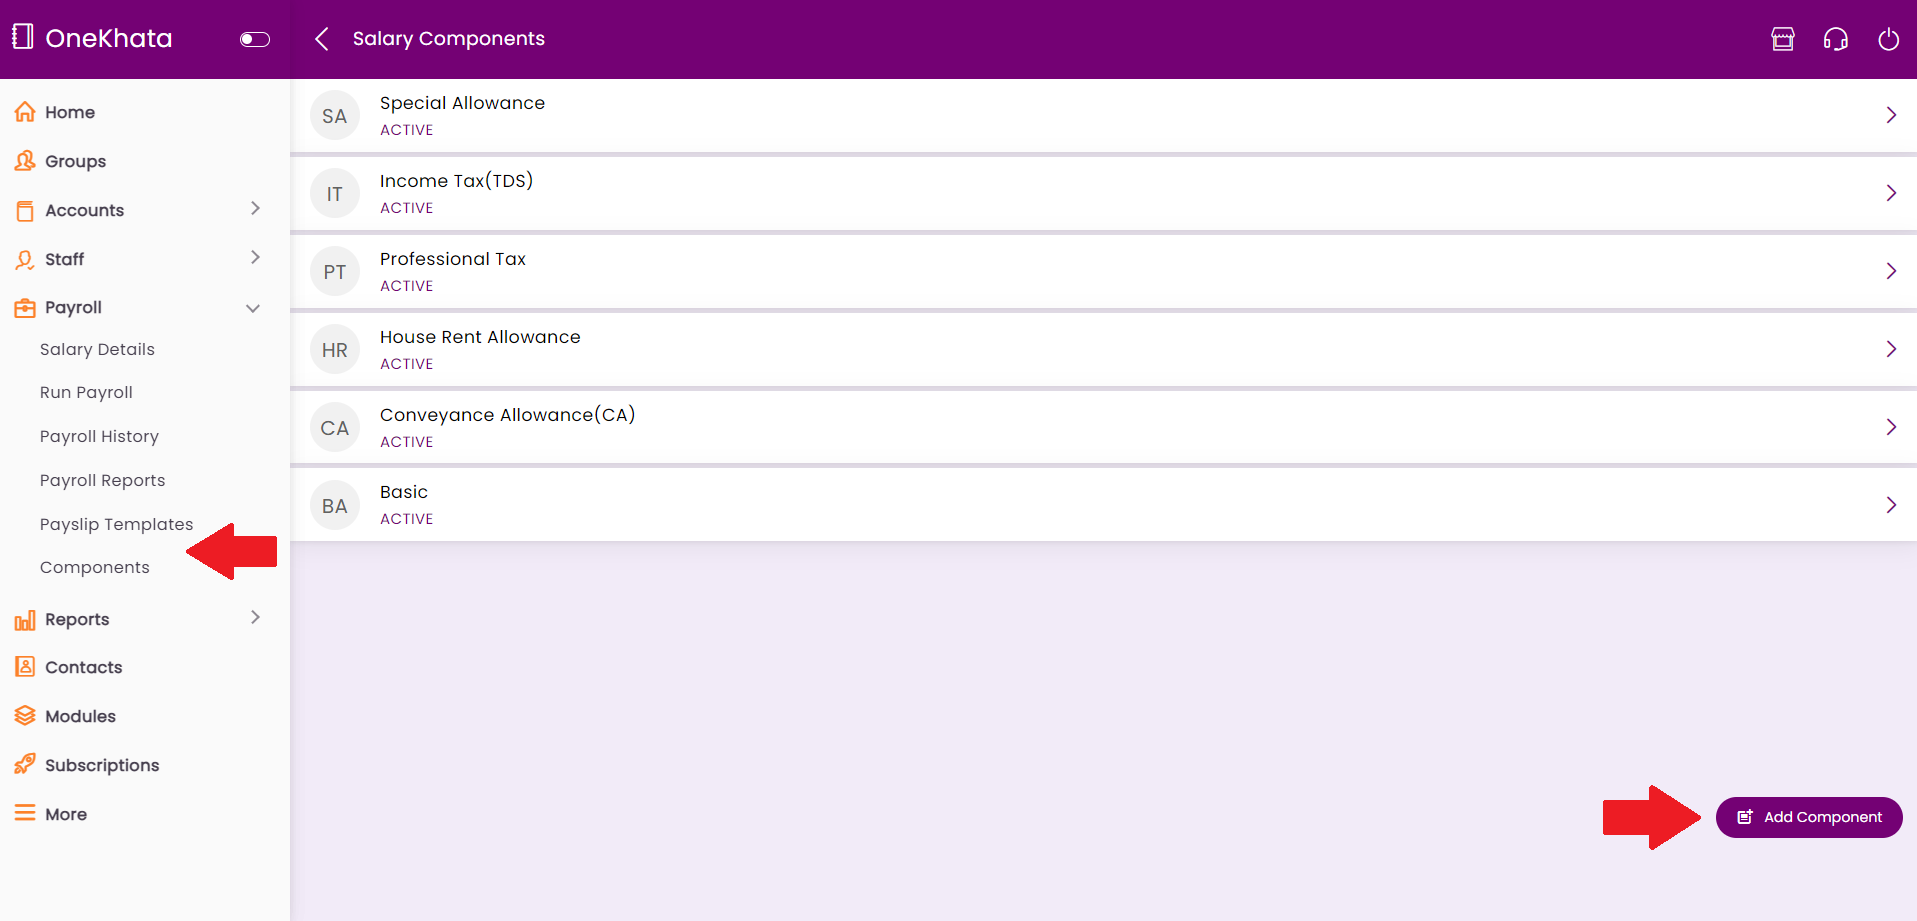Open Run Payroll submenu item
Screen dimensions: 1917x921
click(86, 392)
